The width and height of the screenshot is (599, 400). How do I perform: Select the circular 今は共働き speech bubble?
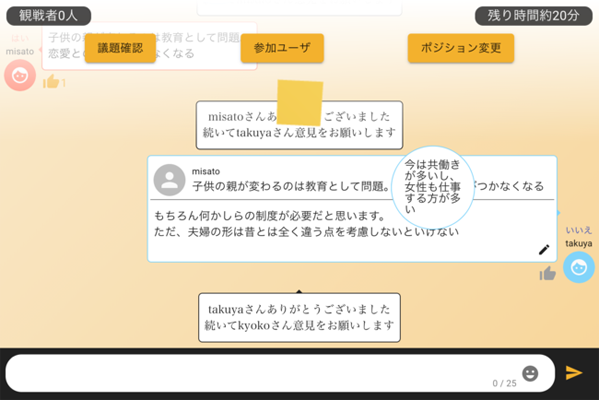pos(433,187)
